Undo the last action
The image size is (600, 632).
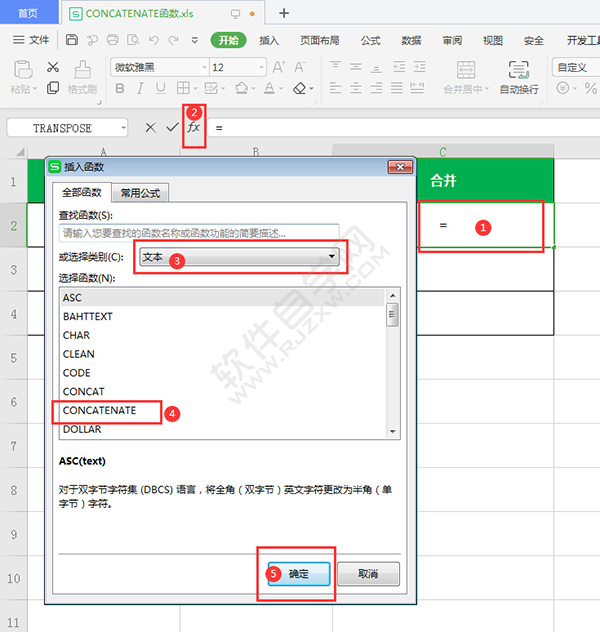point(154,40)
